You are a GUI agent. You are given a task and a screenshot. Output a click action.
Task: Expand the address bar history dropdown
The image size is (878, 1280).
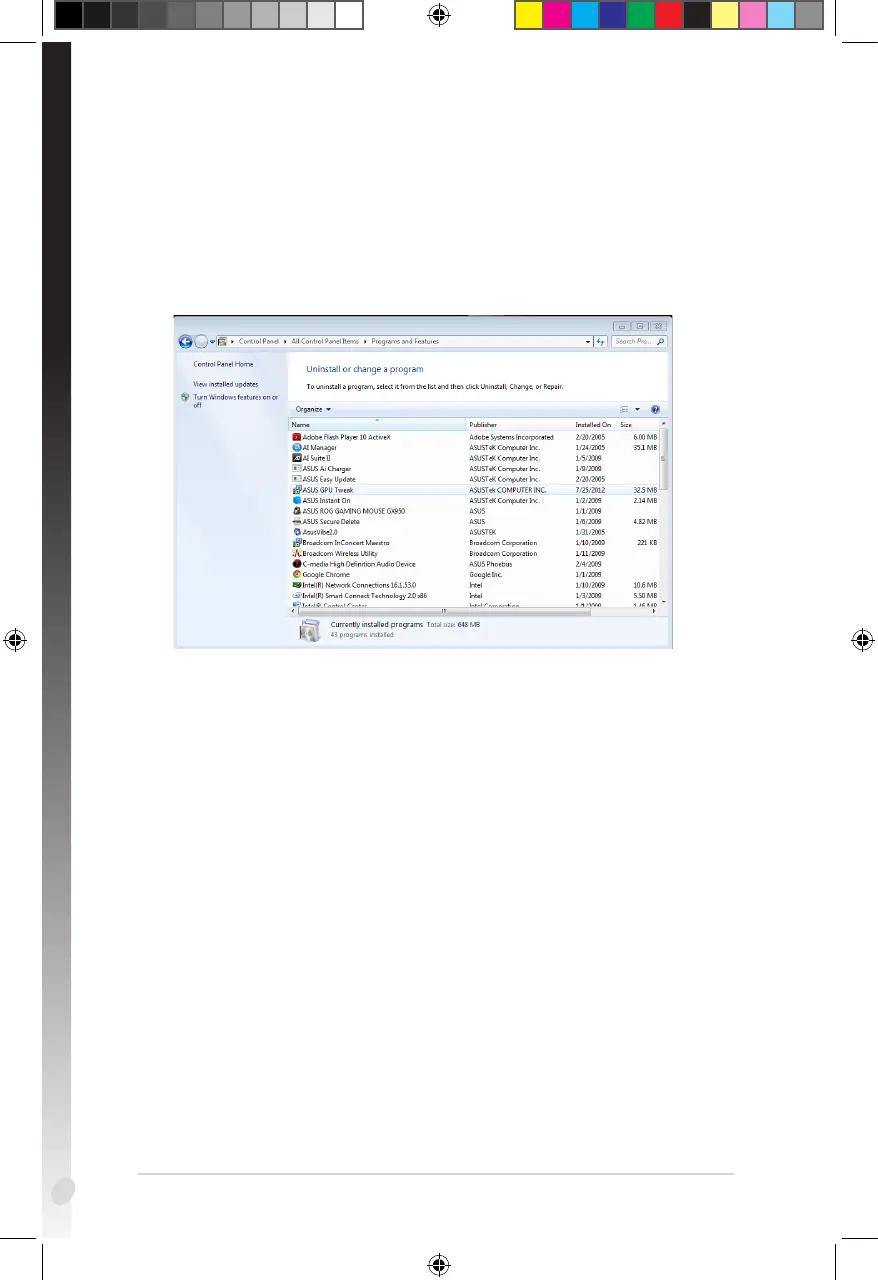point(588,341)
